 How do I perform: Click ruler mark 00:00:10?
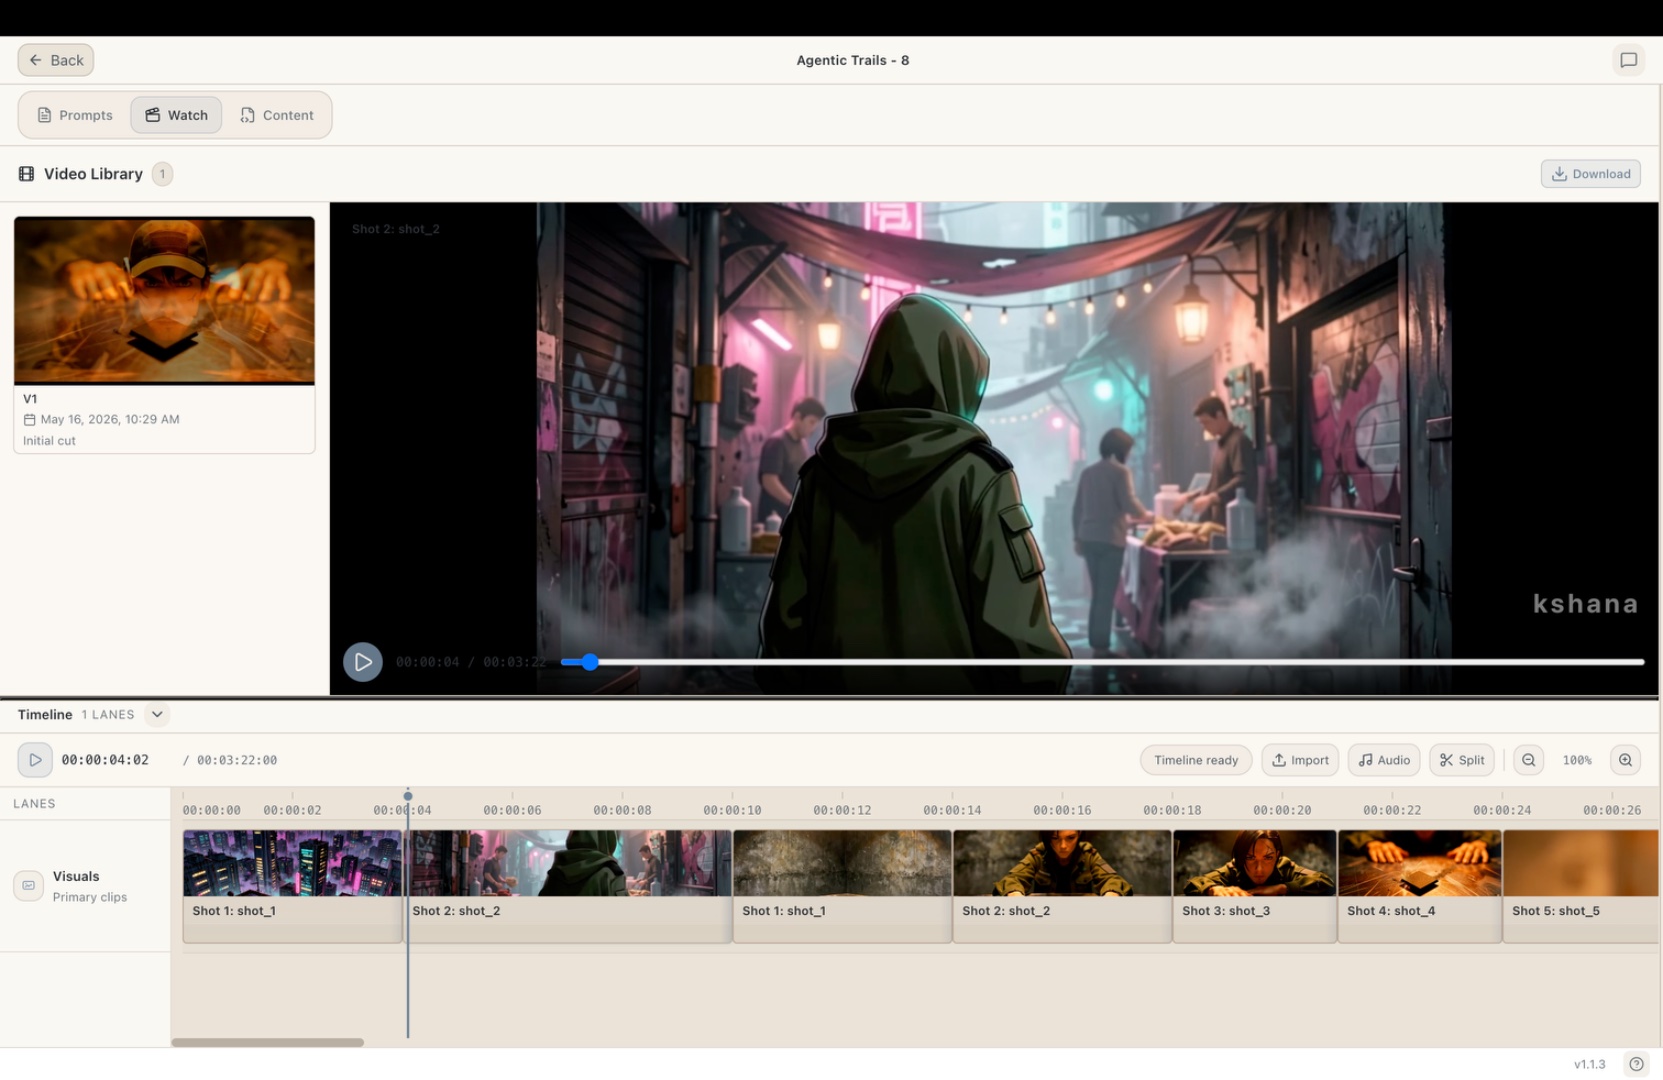tap(732, 810)
